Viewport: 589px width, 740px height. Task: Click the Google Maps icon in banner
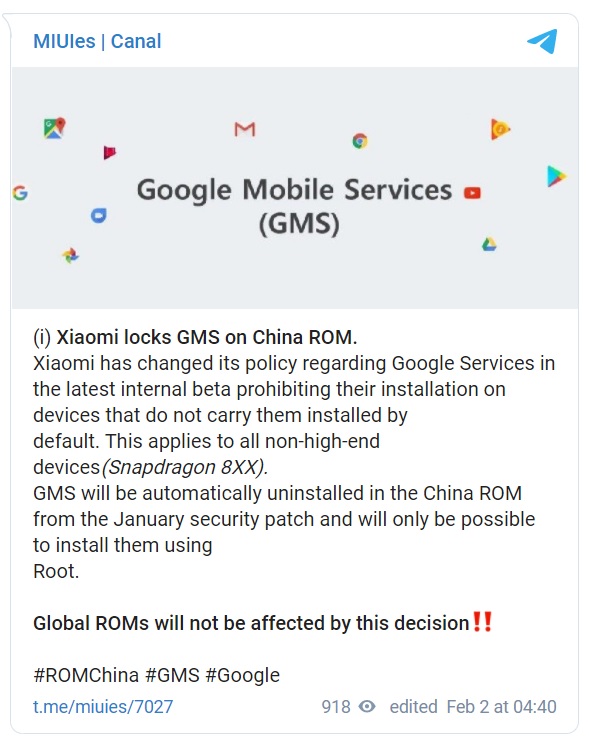pyautogui.click(x=54, y=128)
